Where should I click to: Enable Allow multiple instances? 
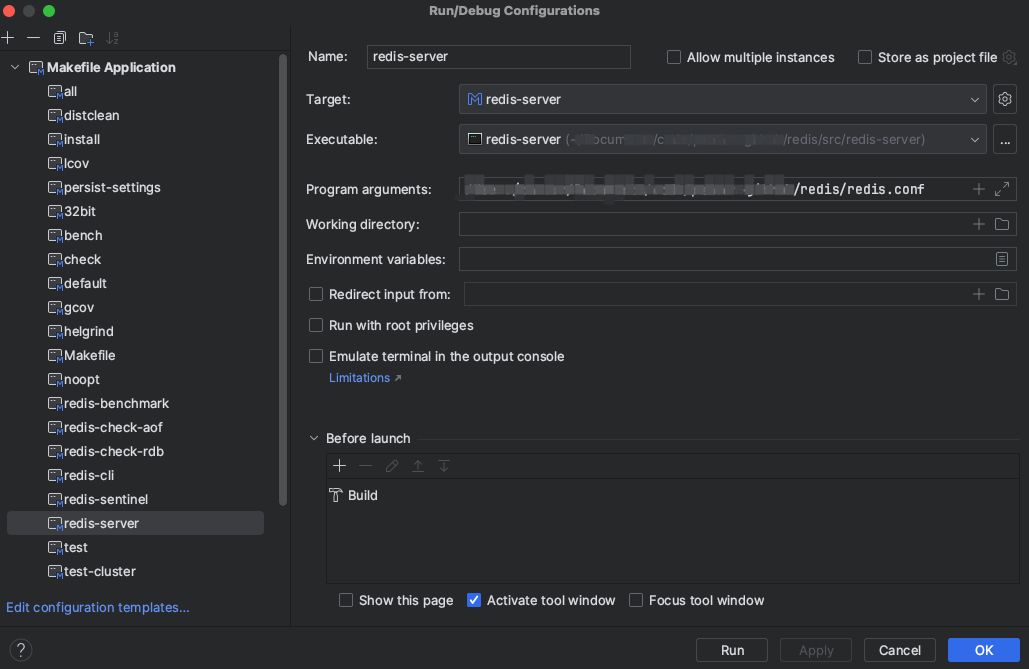(x=674, y=57)
